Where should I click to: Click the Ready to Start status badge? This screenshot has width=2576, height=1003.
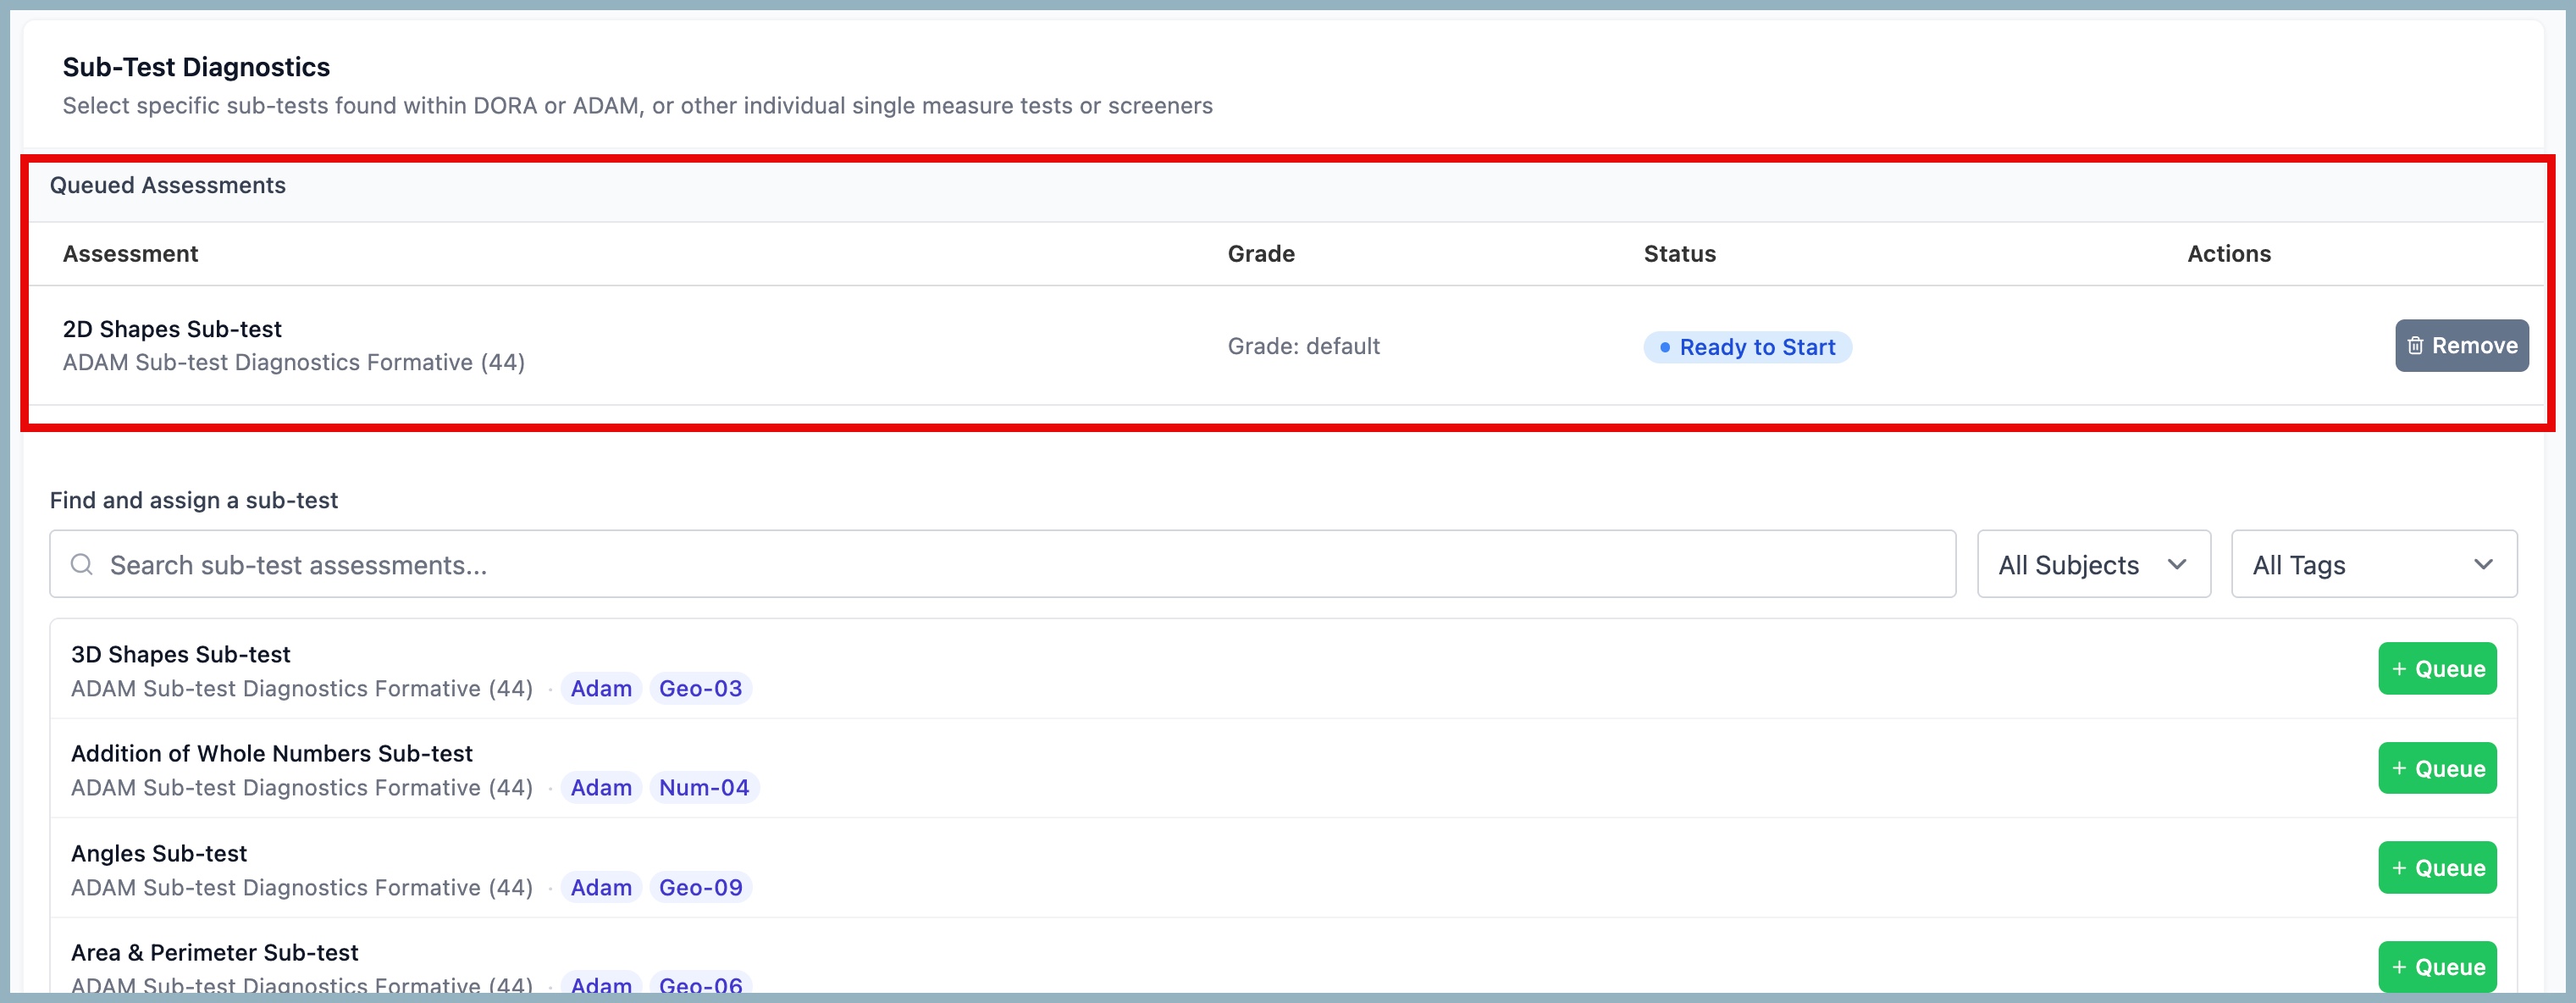(1747, 347)
